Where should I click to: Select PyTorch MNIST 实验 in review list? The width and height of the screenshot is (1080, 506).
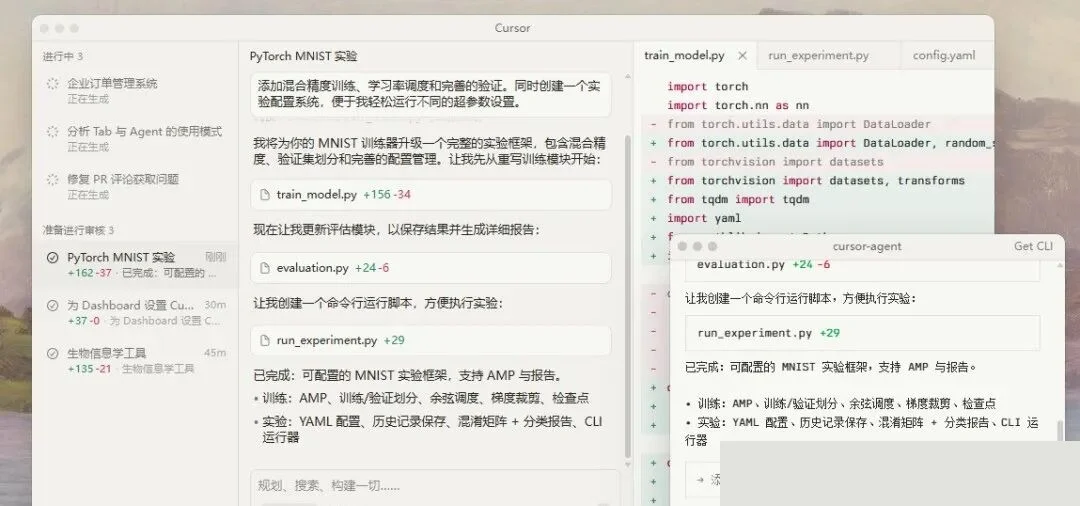click(135, 264)
